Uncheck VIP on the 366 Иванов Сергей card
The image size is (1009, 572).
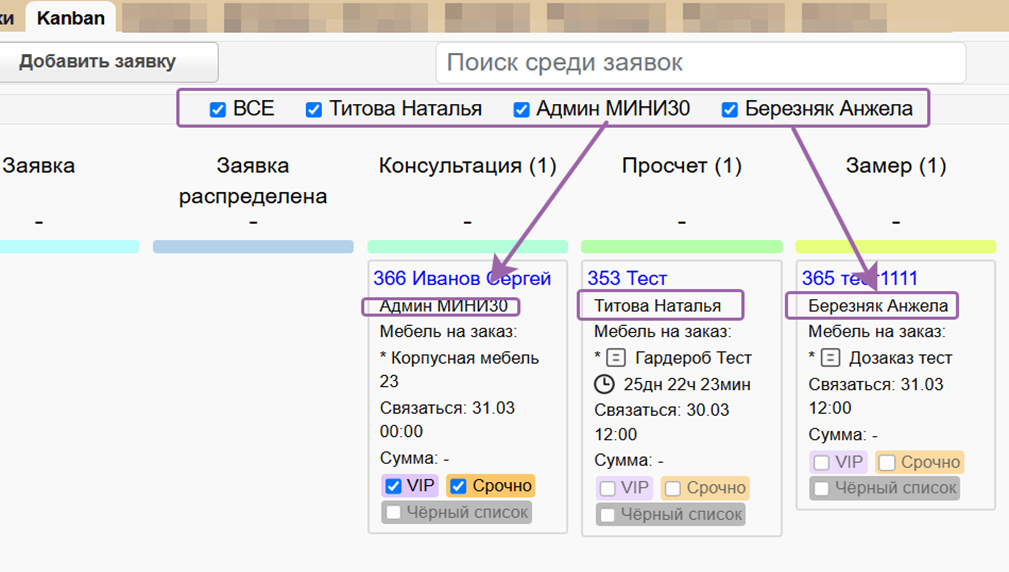coord(393,487)
